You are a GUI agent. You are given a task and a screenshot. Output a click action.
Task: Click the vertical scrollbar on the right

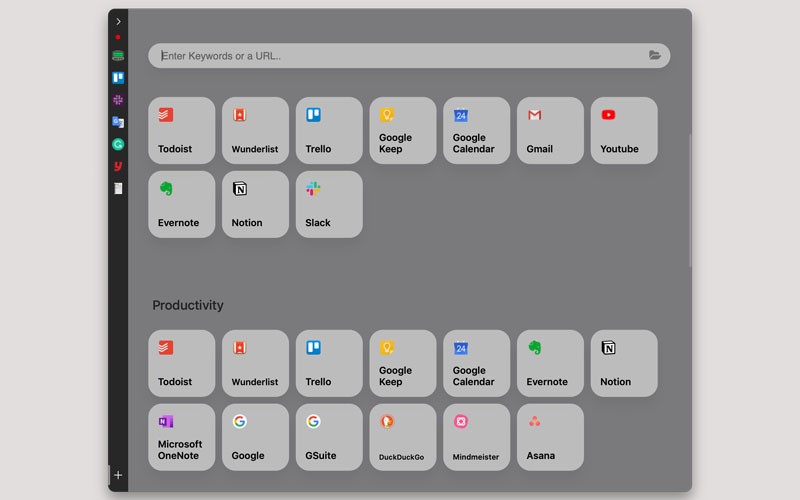pos(690,200)
